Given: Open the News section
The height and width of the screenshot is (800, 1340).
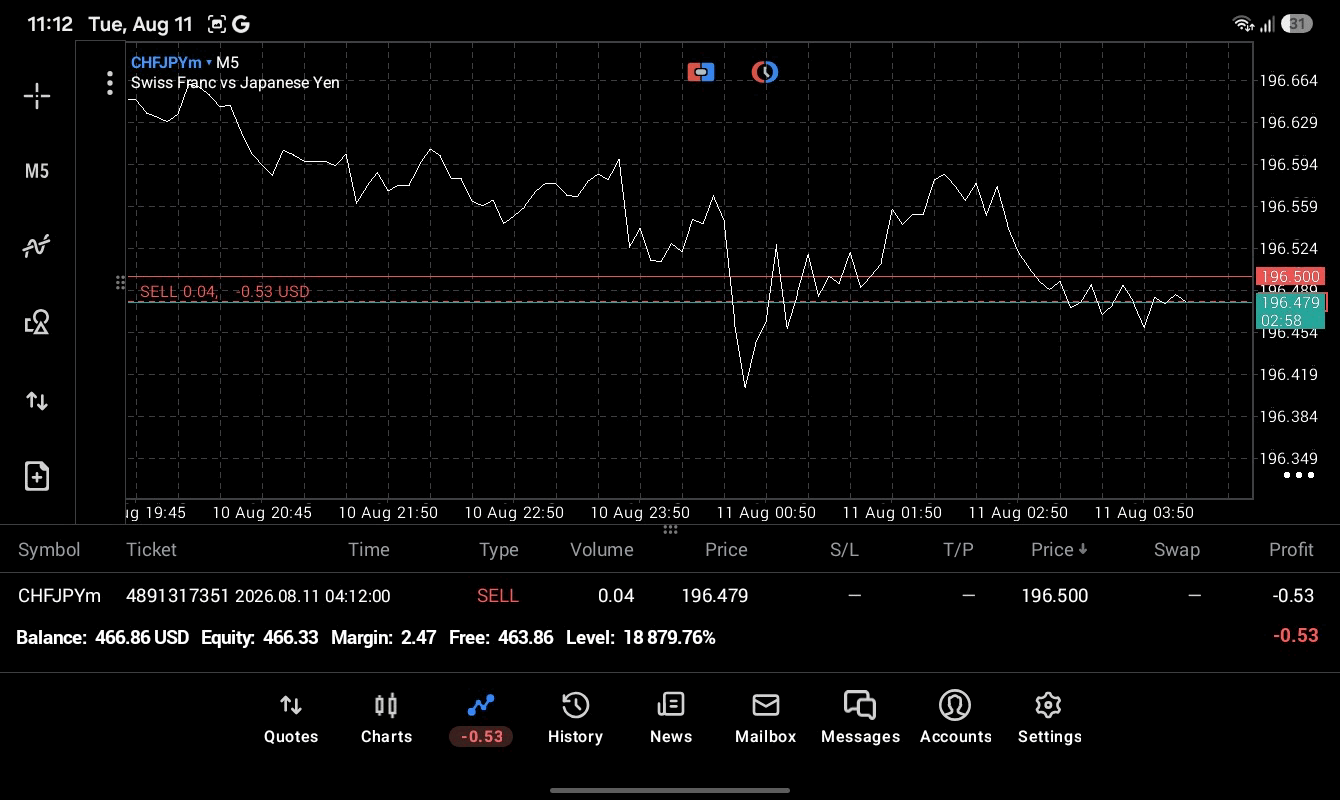Looking at the screenshot, I should point(670,719).
